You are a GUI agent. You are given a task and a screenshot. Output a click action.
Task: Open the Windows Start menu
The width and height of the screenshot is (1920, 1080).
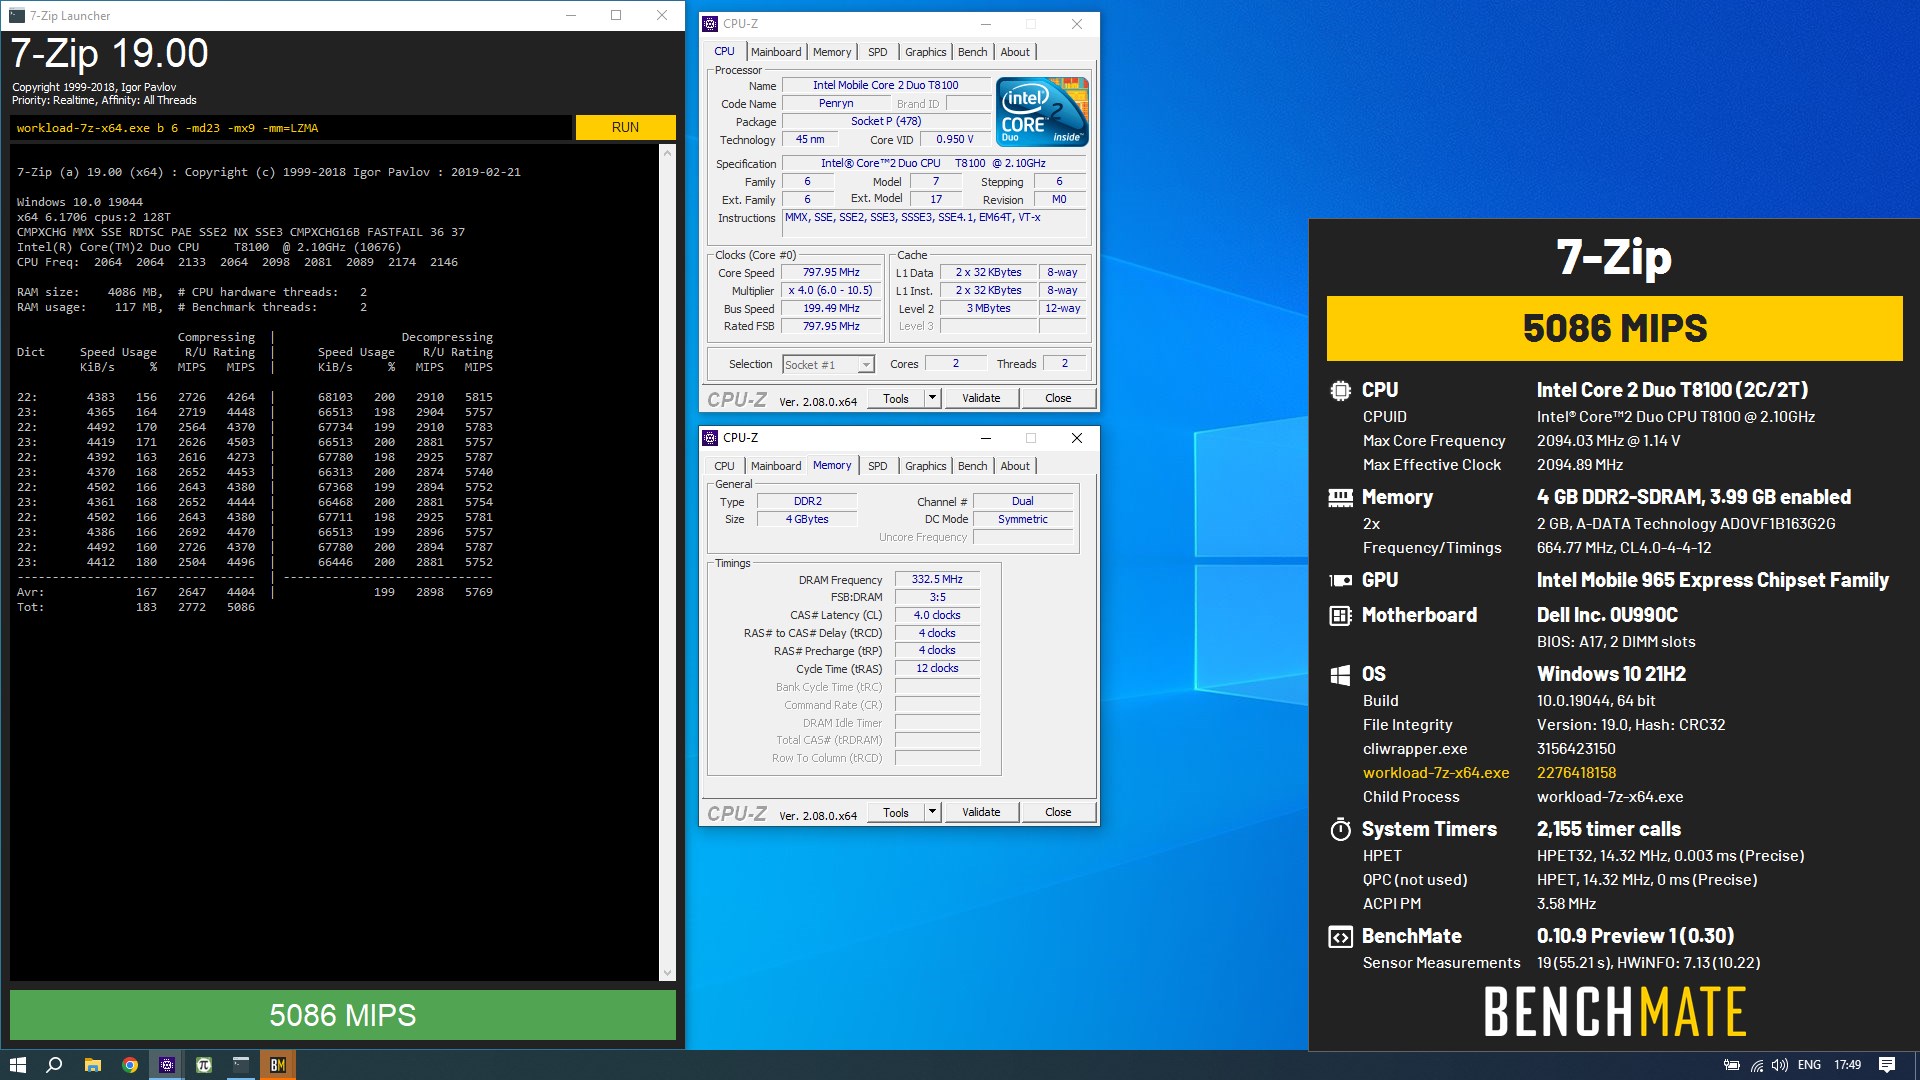coord(17,1065)
